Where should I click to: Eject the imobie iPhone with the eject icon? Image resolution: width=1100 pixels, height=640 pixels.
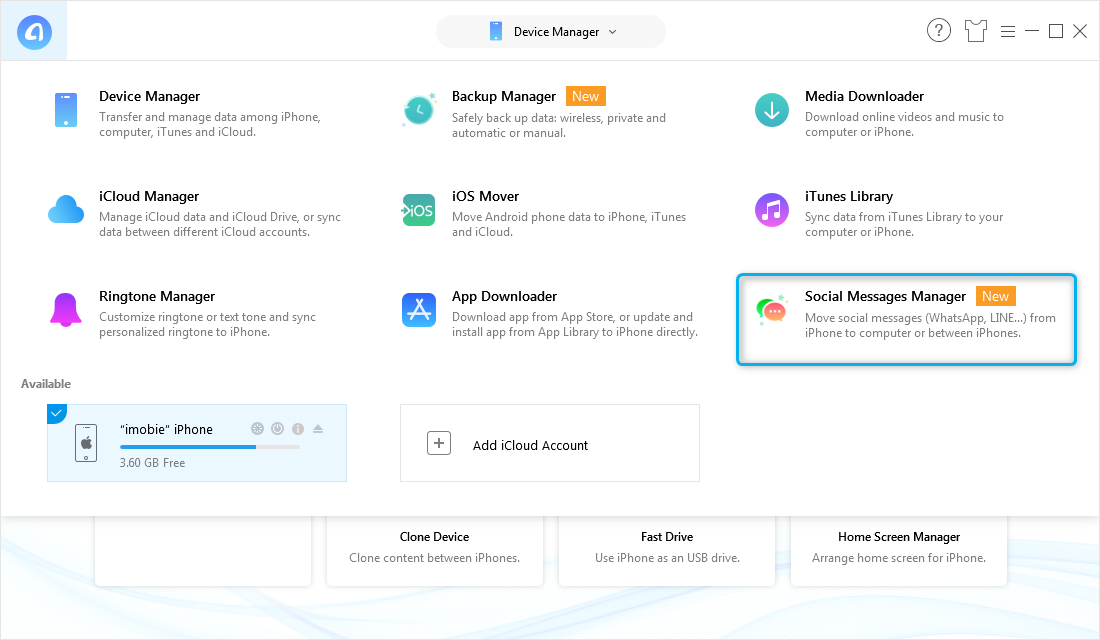(318, 429)
